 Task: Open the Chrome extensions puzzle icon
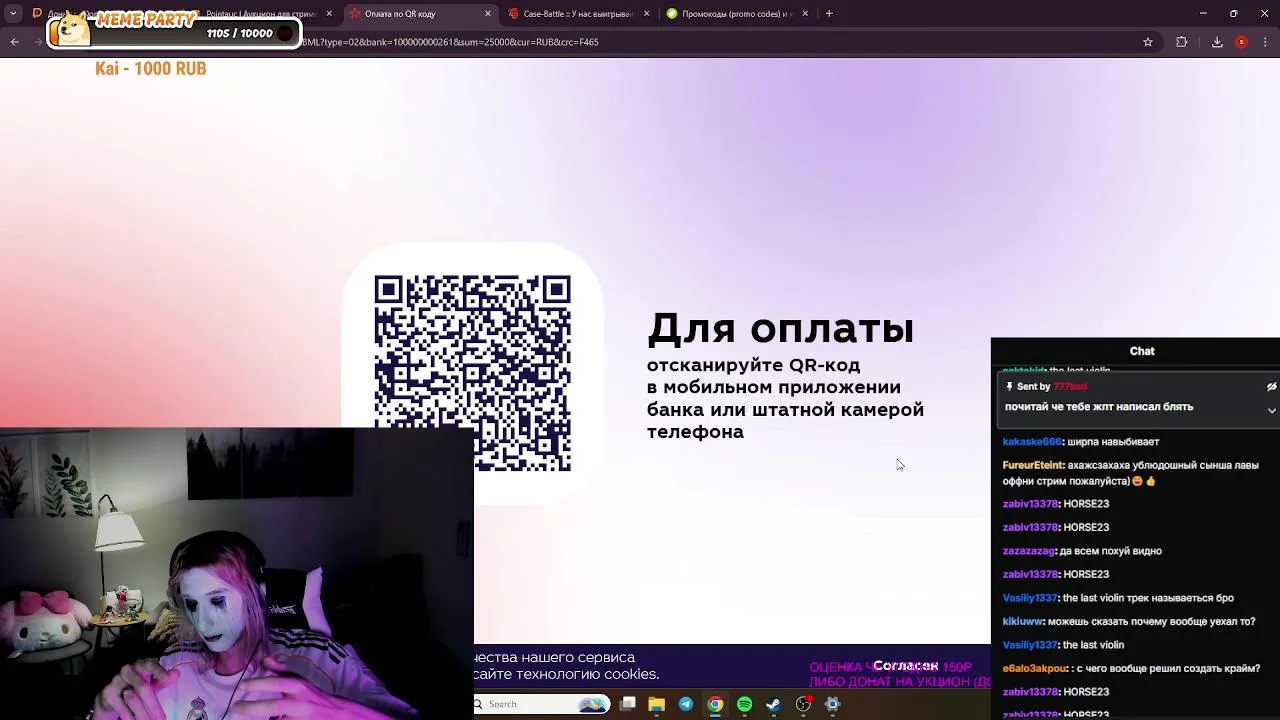[1182, 42]
